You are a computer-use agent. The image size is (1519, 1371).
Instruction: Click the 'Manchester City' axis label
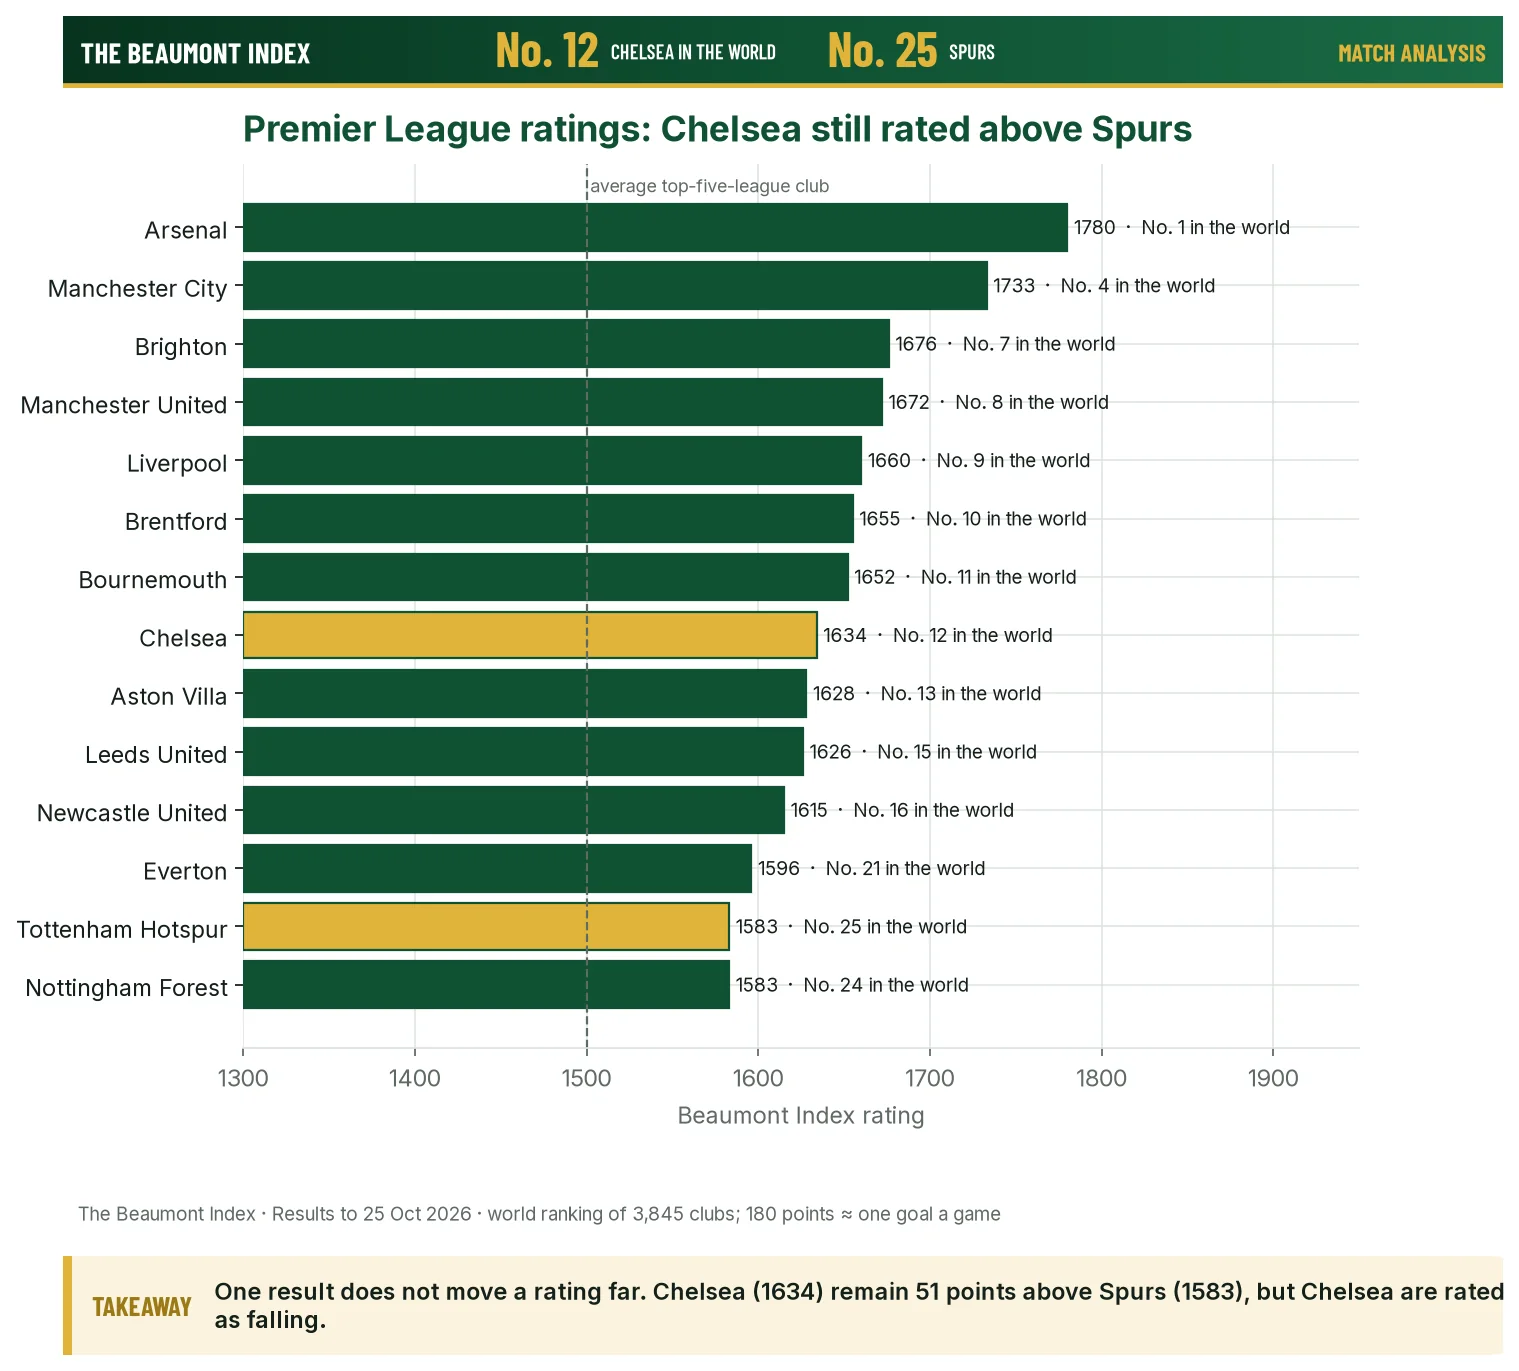click(138, 289)
